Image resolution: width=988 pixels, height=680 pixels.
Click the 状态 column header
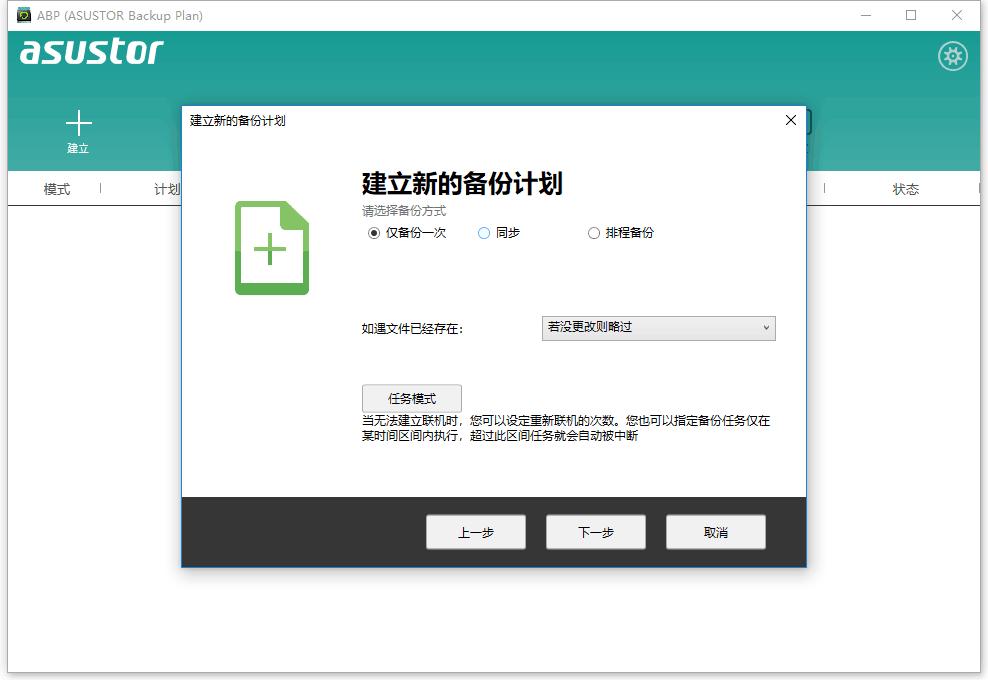click(x=905, y=188)
